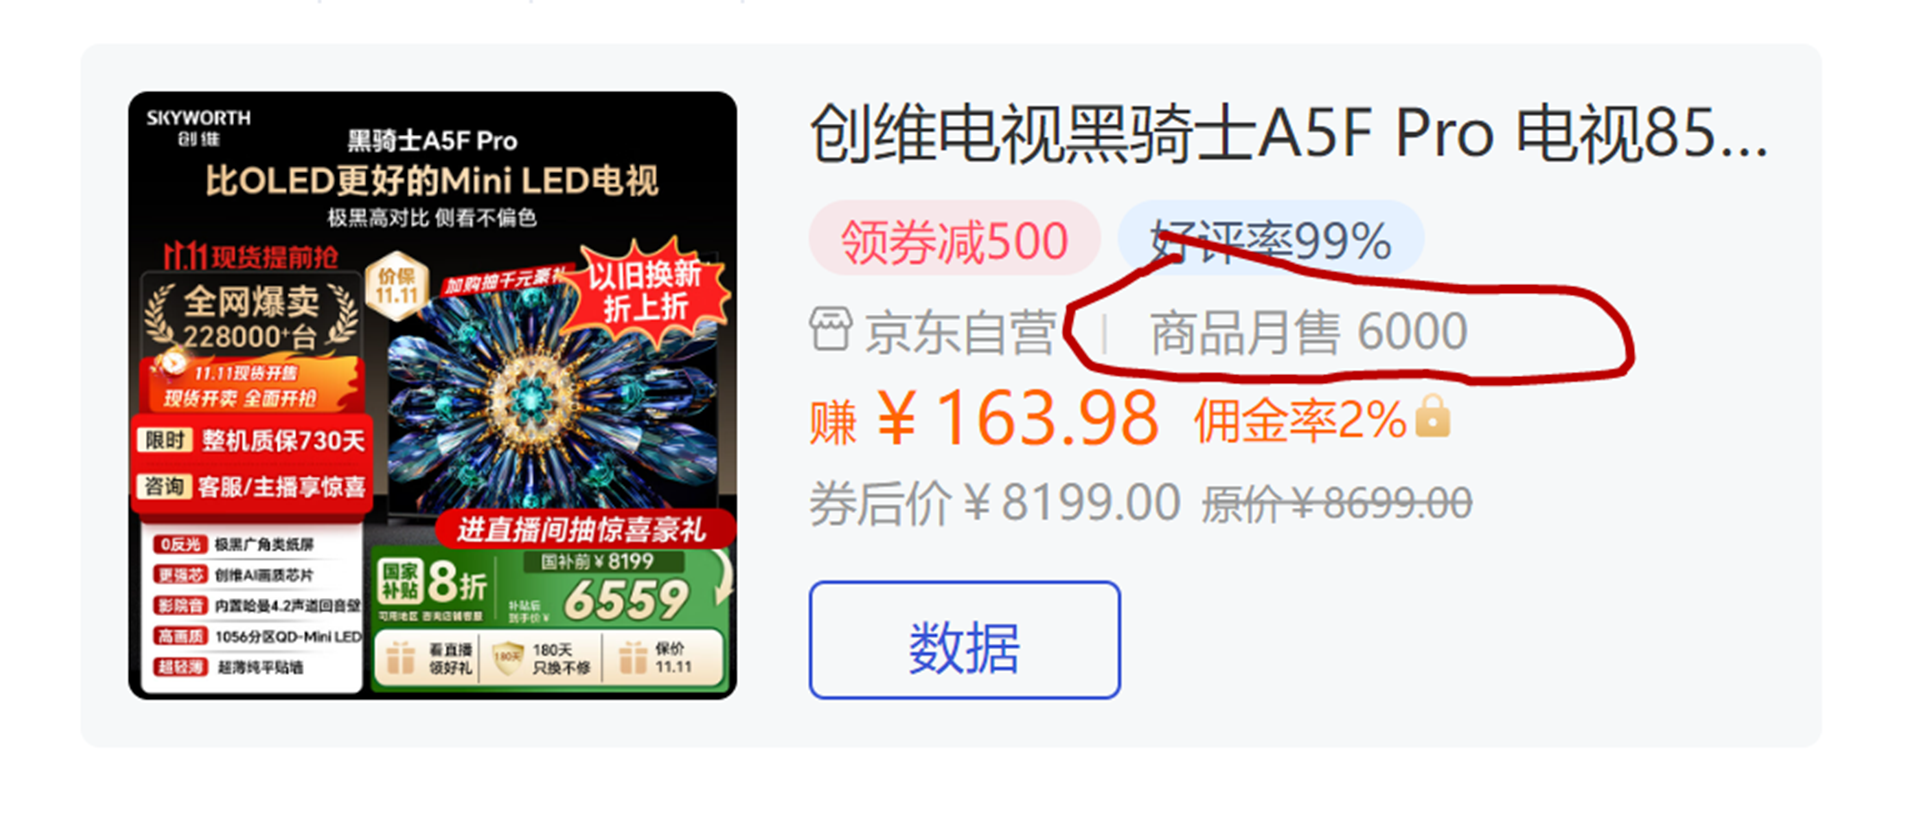The width and height of the screenshot is (1920, 816).
Task: Click the 佣金率2% commission text
Action: 1300,419
